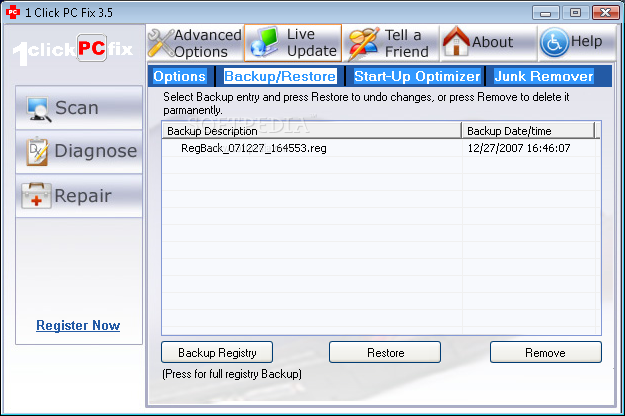The height and width of the screenshot is (416, 625).
Task: Click the Help accessibility icon
Action: point(554,42)
